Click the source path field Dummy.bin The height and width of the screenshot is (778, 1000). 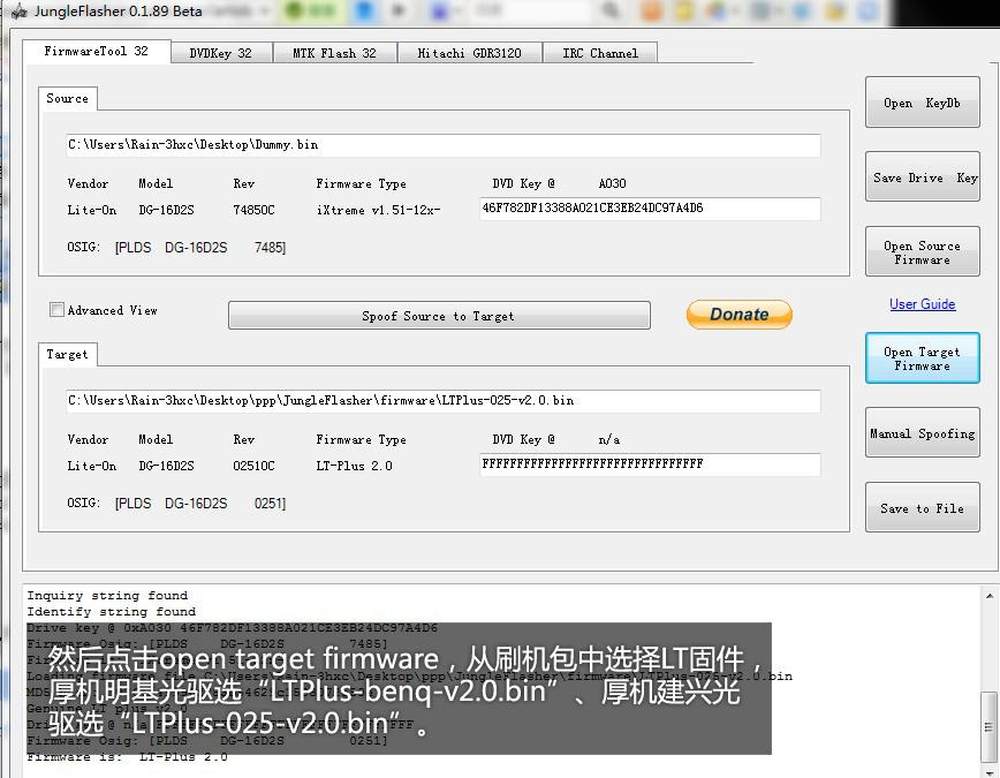443,145
